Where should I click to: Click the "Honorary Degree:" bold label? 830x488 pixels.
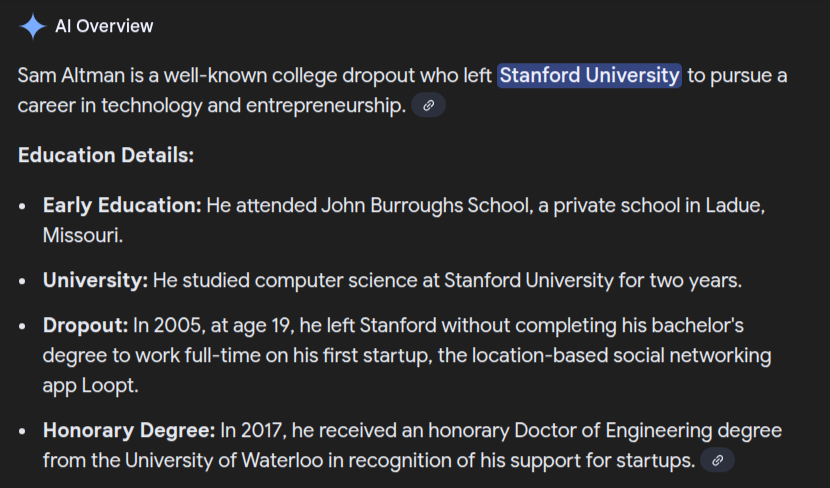click(x=129, y=431)
